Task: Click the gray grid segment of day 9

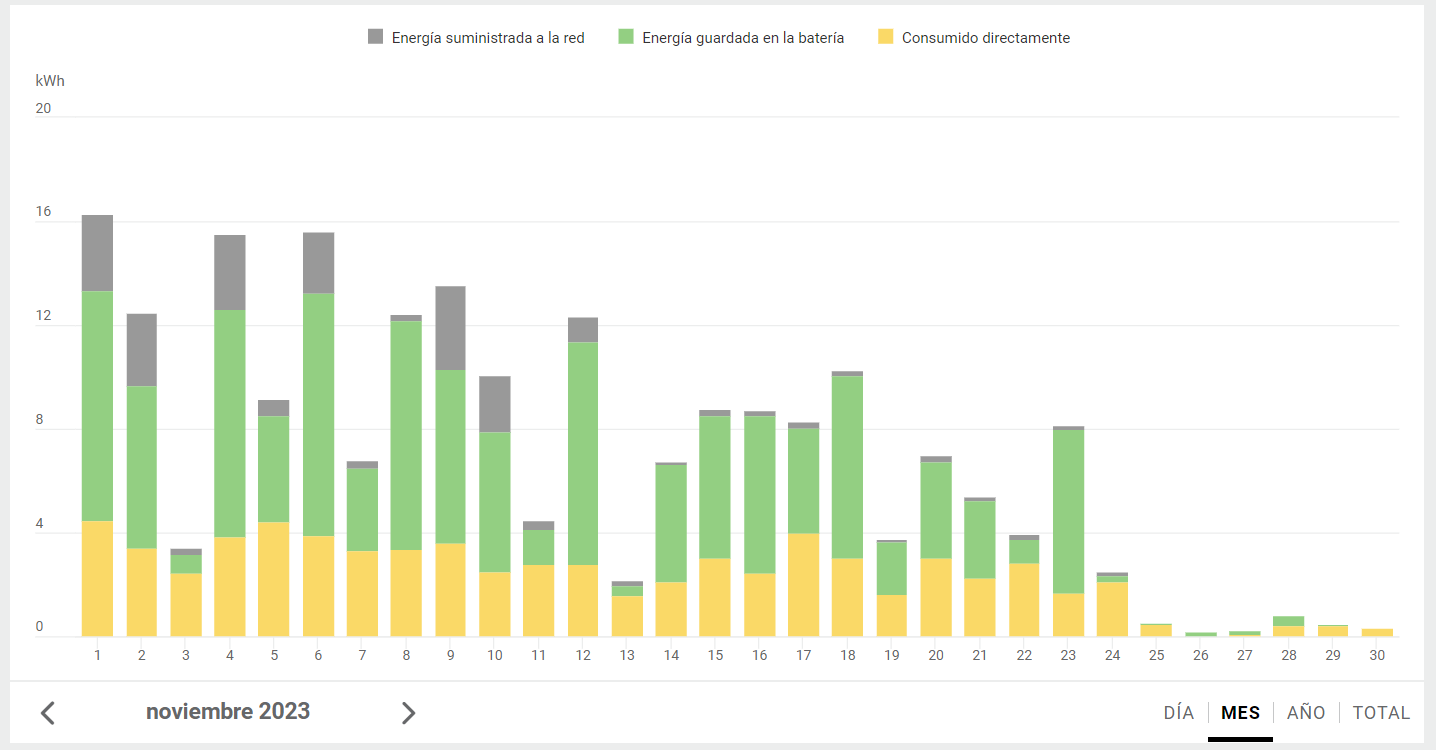Action: (x=450, y=328)
